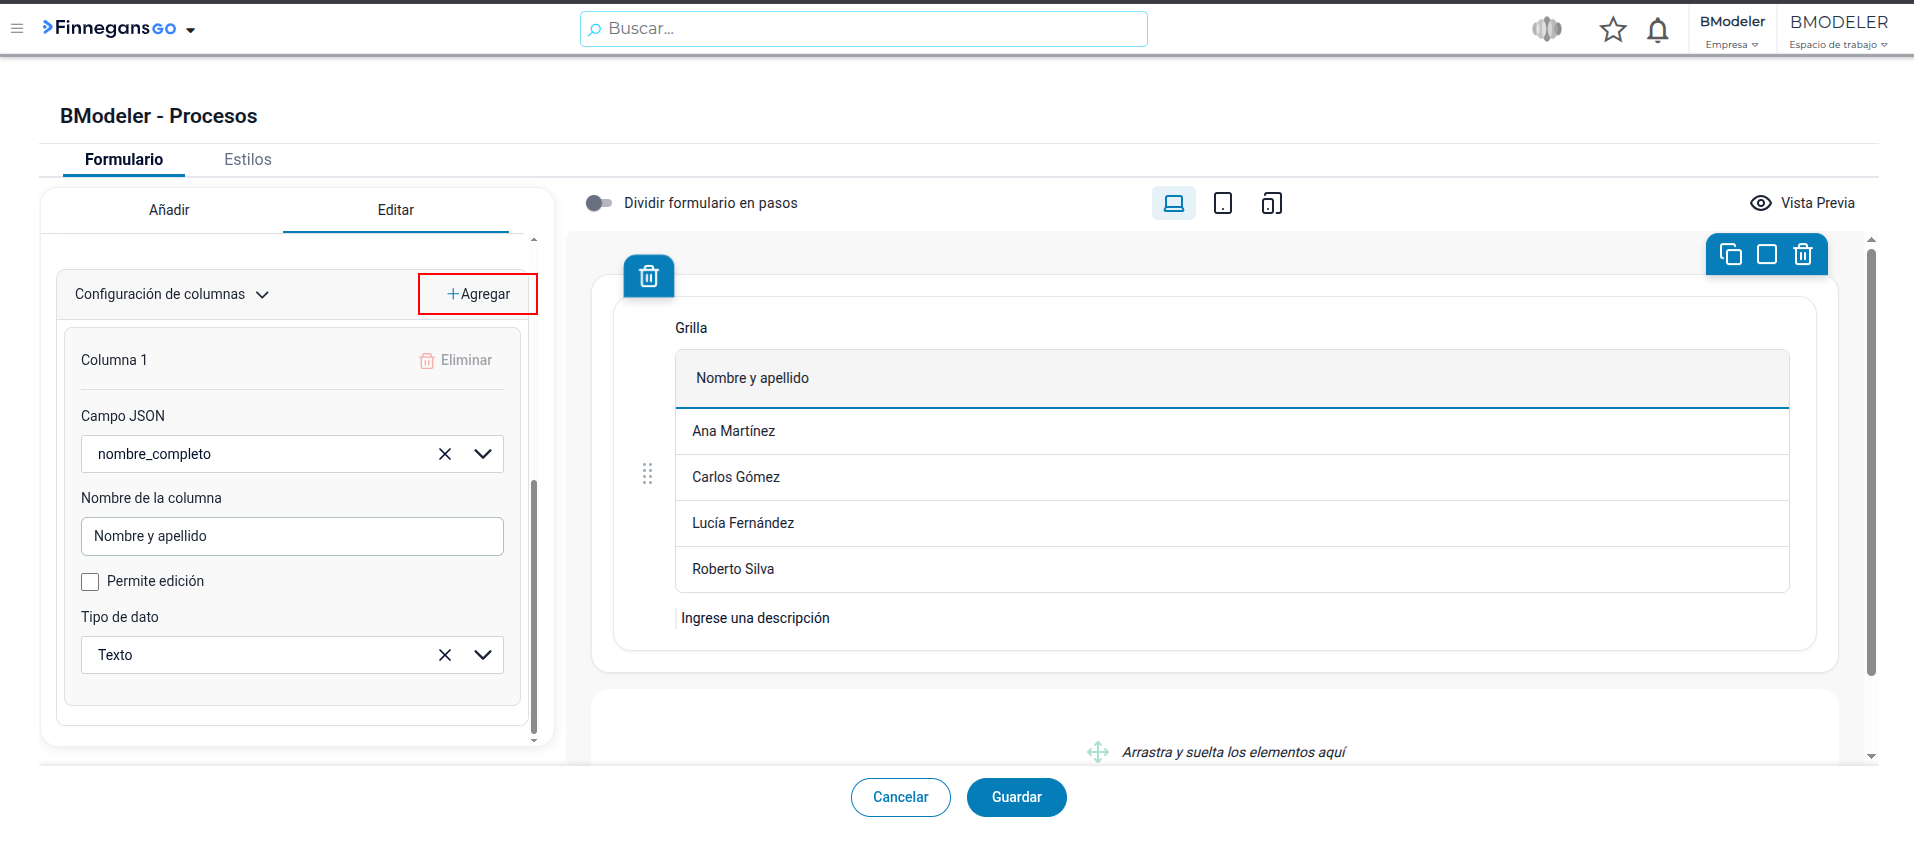Select the Carlos Gómez row
Image resolution: width=1914 pixels, height=856 pixels.
(1232, 477)
